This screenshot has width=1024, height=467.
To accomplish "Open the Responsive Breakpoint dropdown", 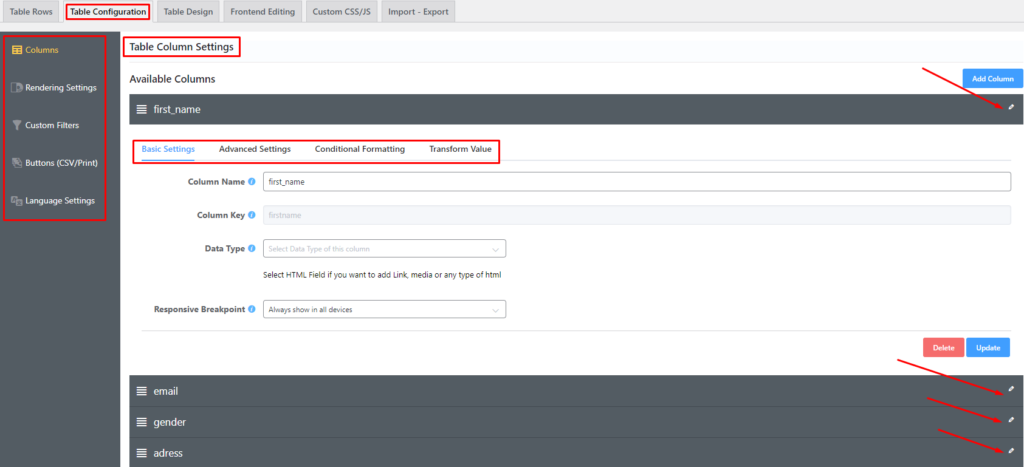I will click(x=384, y=309).
